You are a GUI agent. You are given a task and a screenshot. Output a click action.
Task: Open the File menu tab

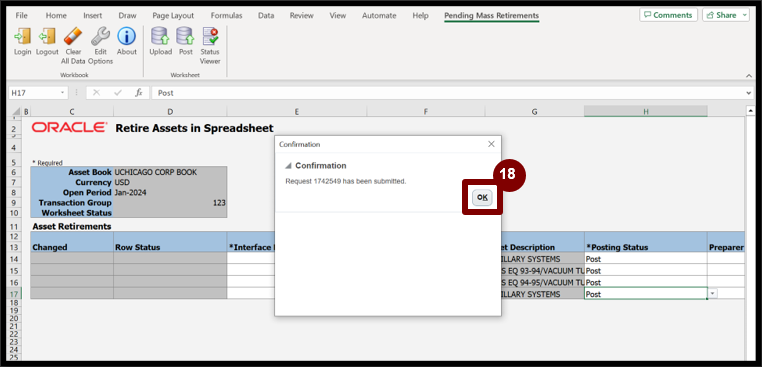tap(21, 16)
